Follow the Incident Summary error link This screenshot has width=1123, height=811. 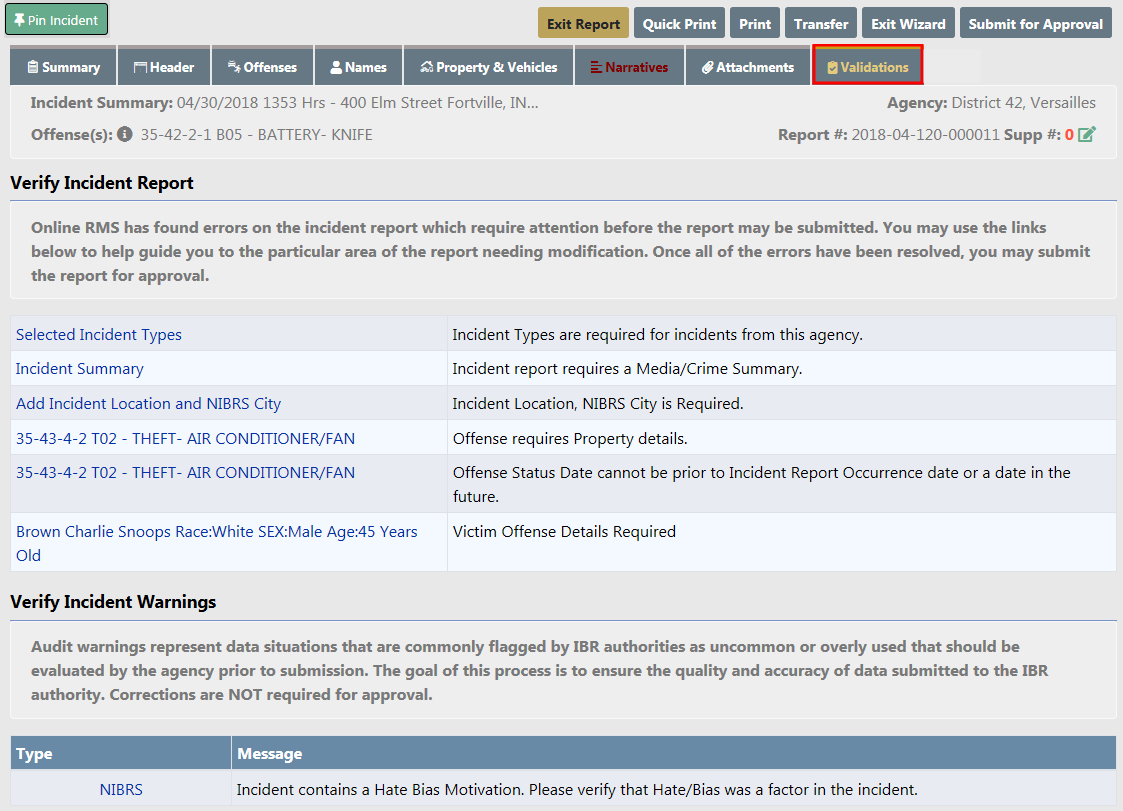click(80, 369)
